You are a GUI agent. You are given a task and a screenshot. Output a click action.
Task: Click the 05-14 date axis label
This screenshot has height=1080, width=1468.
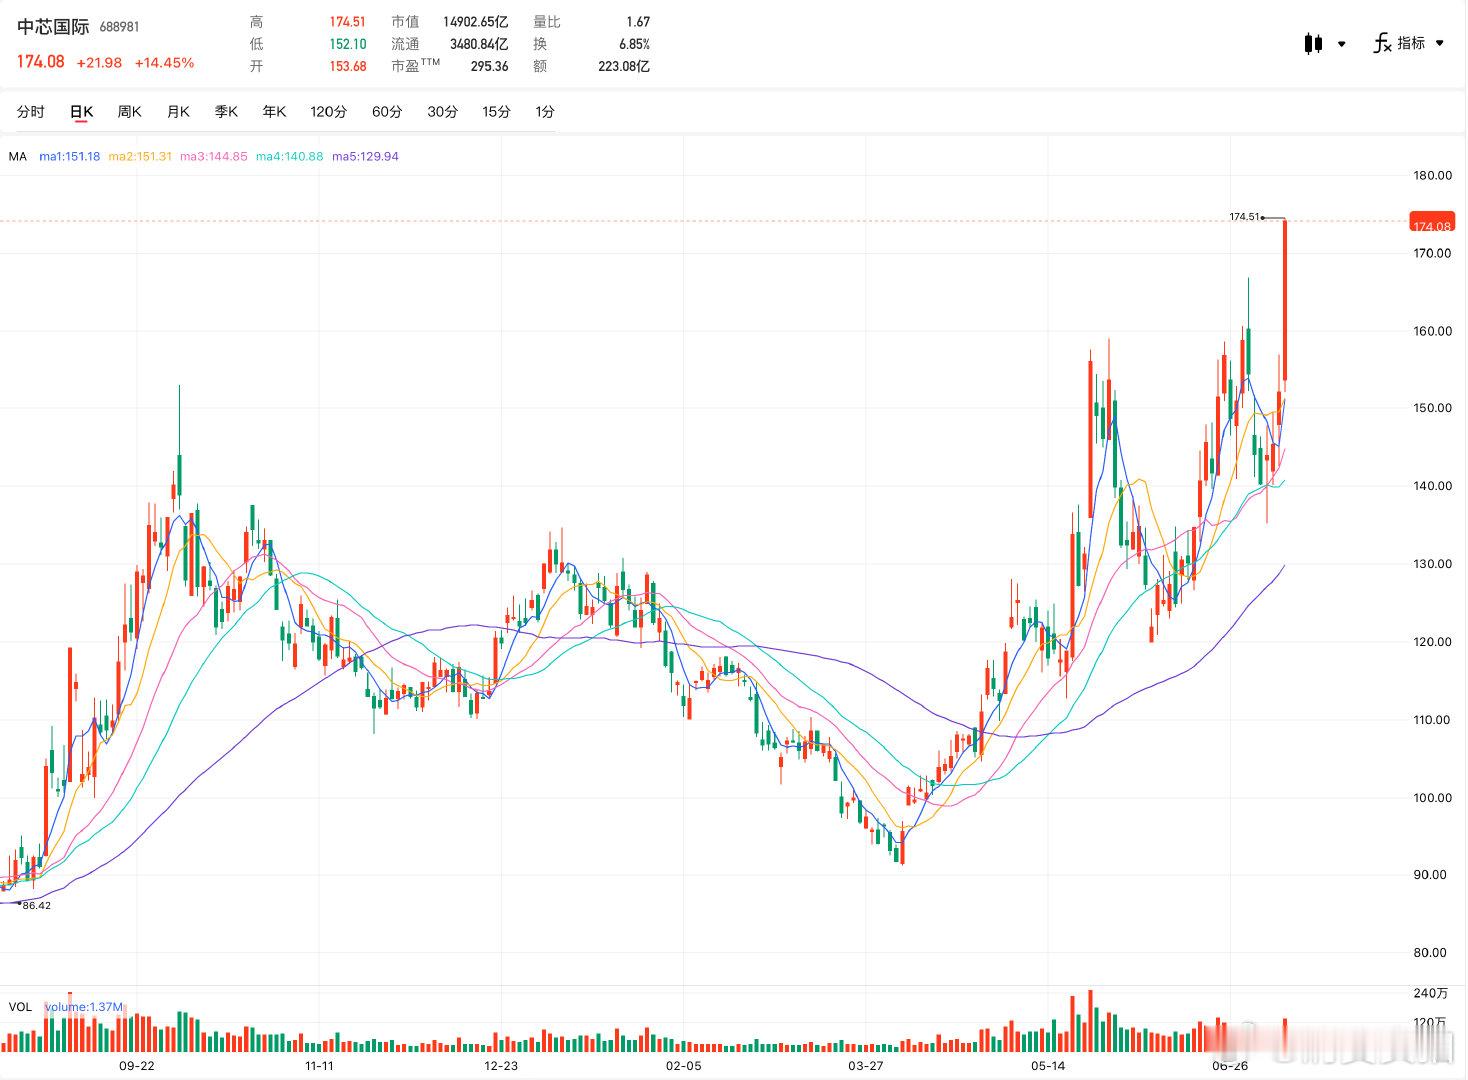tap(1048, 1065)
